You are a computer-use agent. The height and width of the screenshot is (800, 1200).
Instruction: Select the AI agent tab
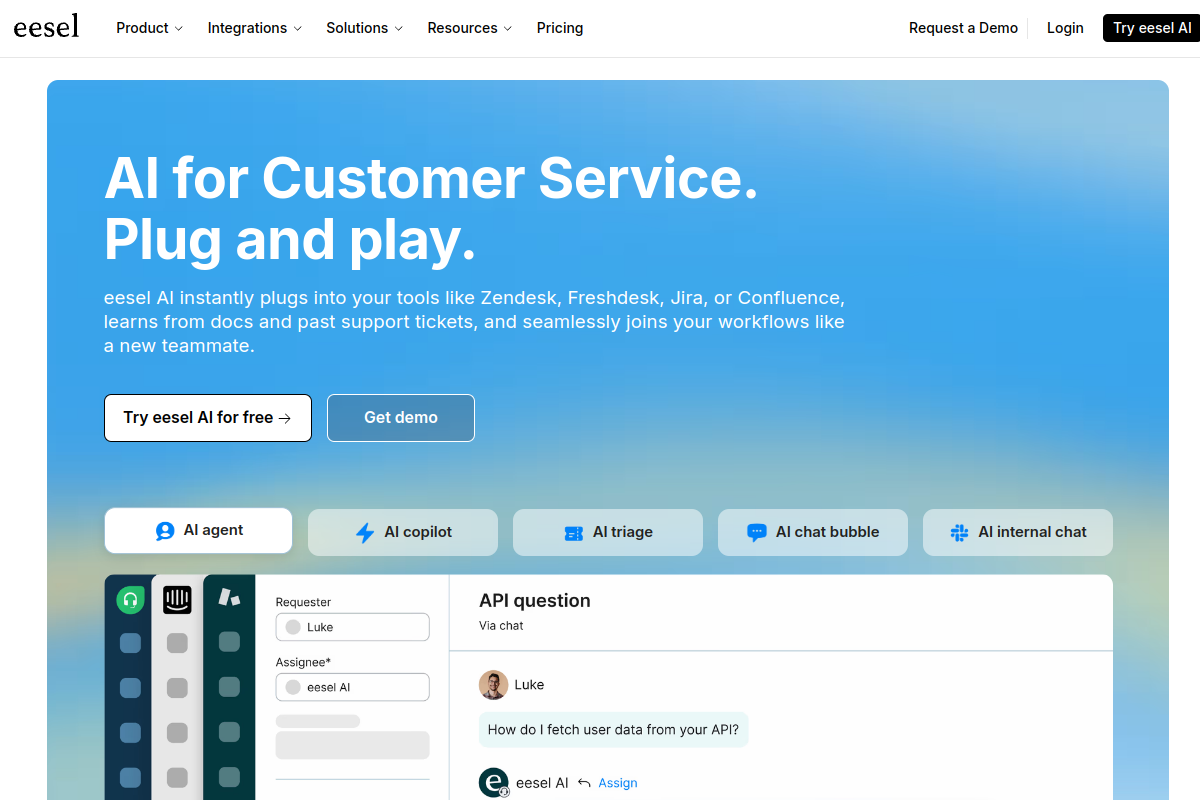(198, 531)
